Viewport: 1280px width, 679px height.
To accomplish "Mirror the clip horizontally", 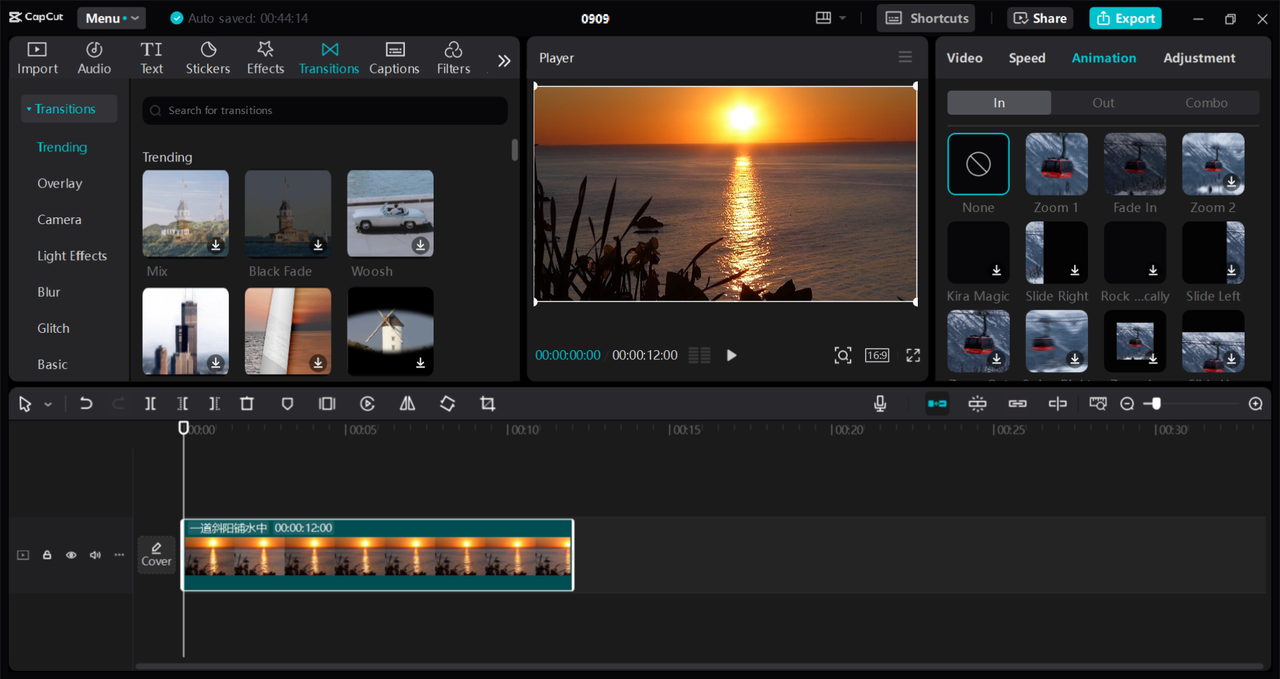I will click(407, 404).
